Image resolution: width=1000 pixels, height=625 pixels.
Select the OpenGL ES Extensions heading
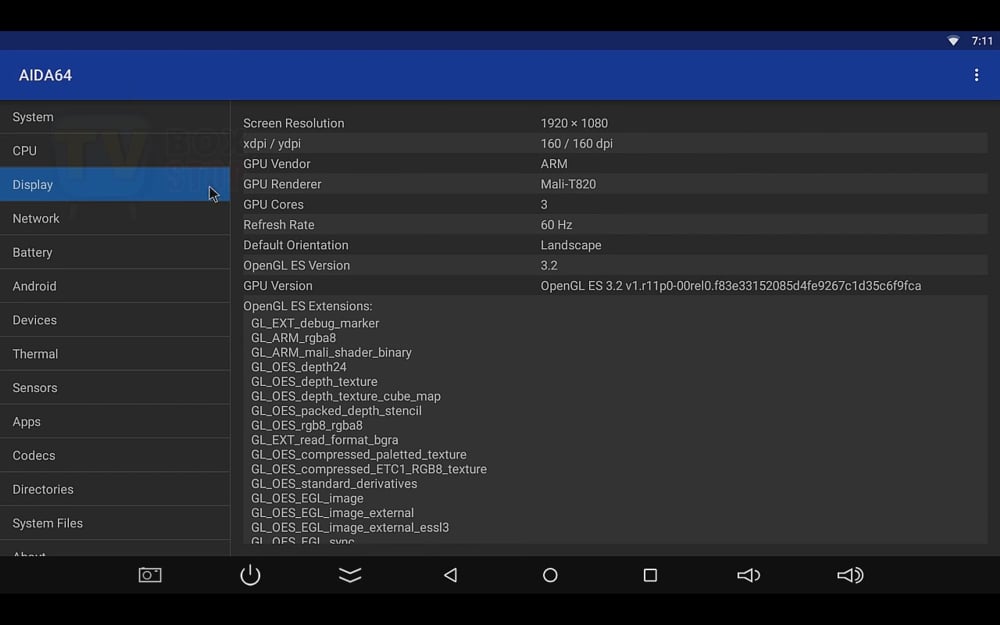pos(307,306)
